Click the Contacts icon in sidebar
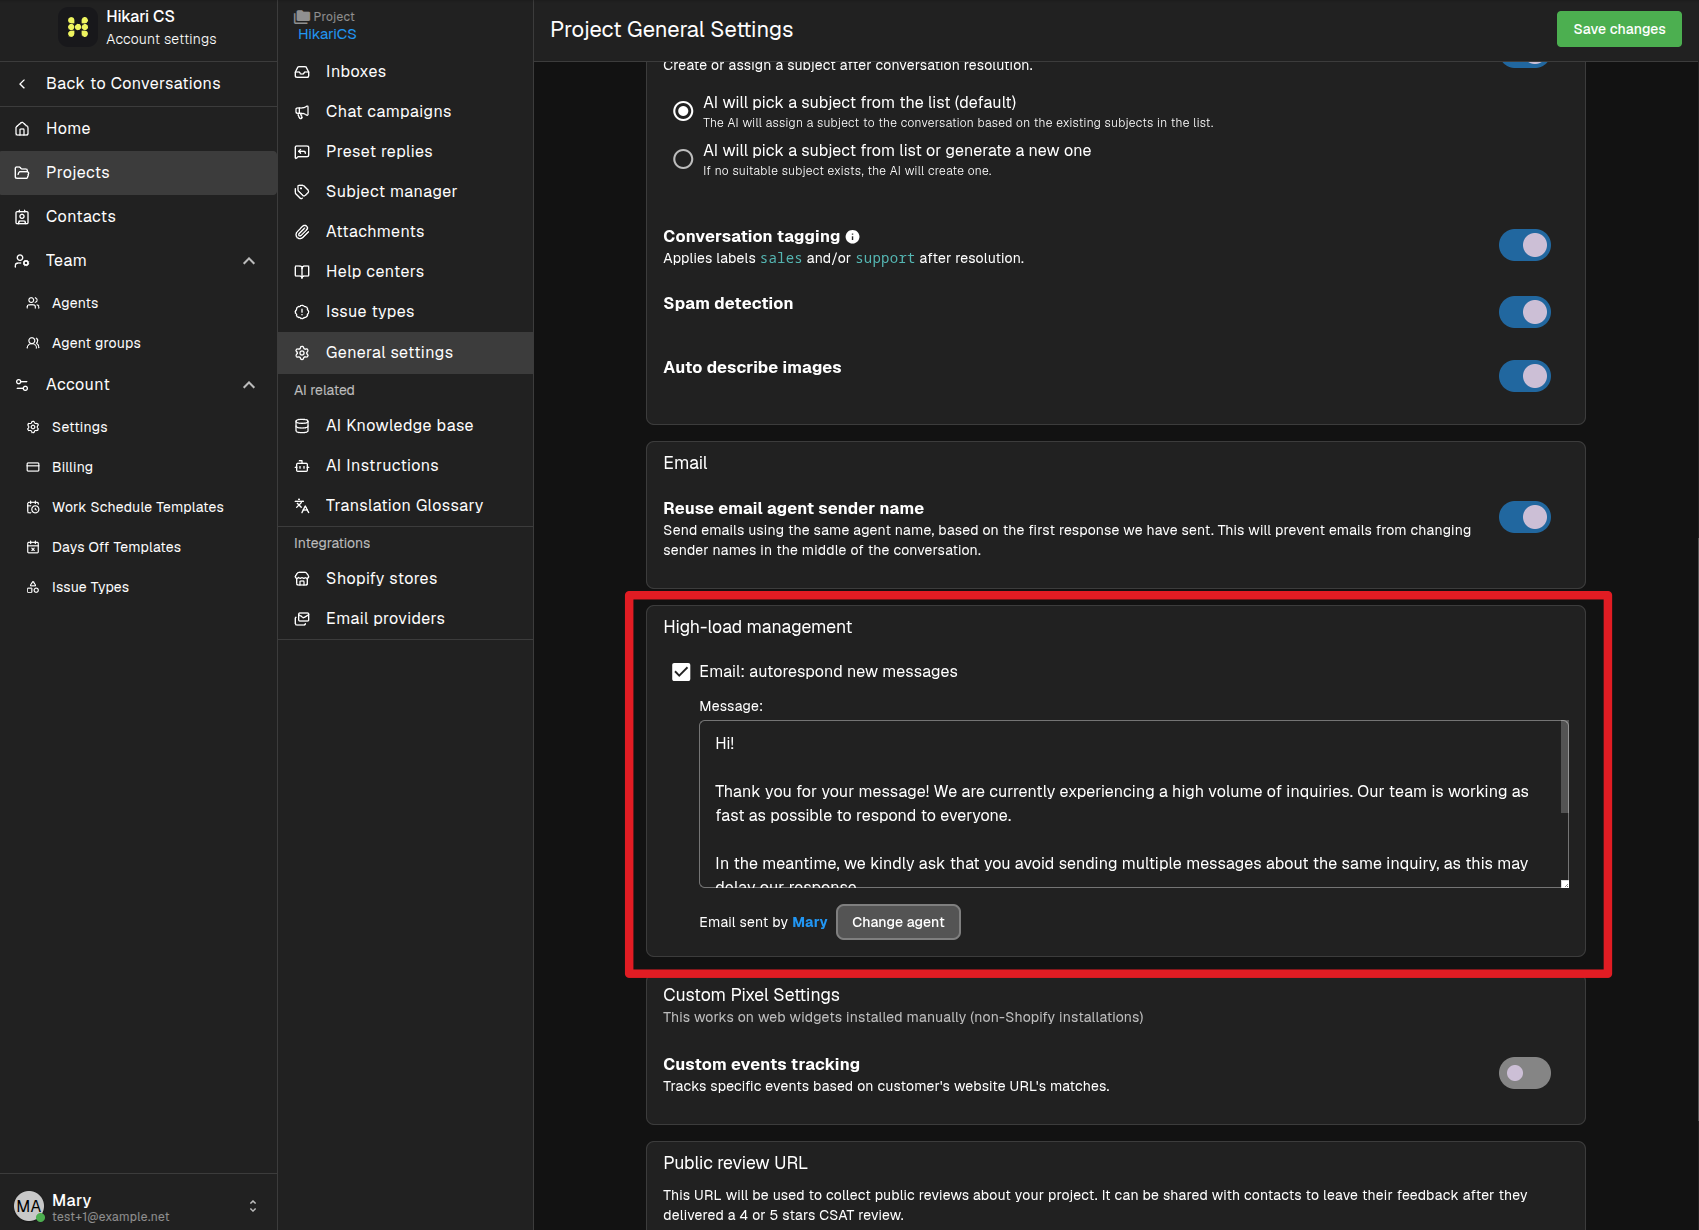 coord(22,217)
